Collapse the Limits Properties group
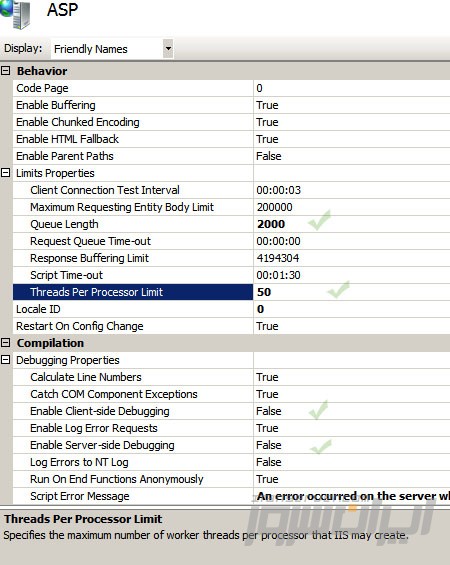This screenshot has width=450, height=565. coord(5,173)
